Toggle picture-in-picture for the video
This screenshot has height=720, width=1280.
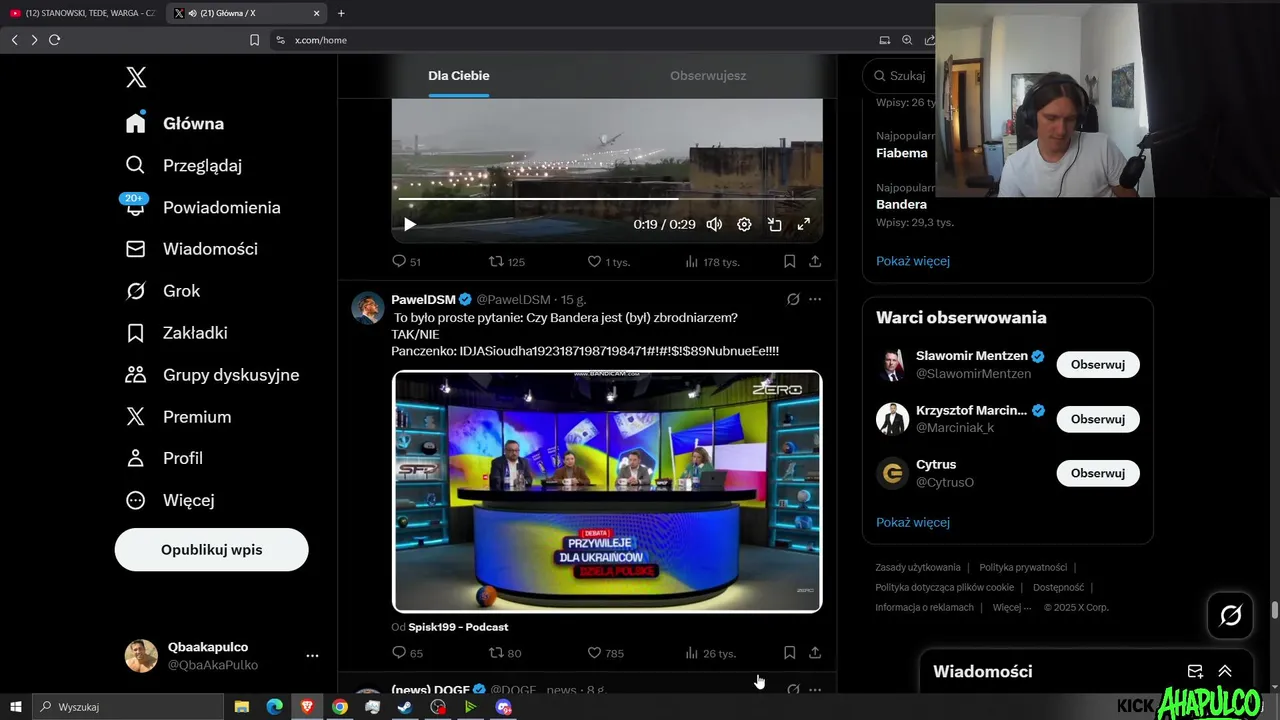(x=774, y=225)
